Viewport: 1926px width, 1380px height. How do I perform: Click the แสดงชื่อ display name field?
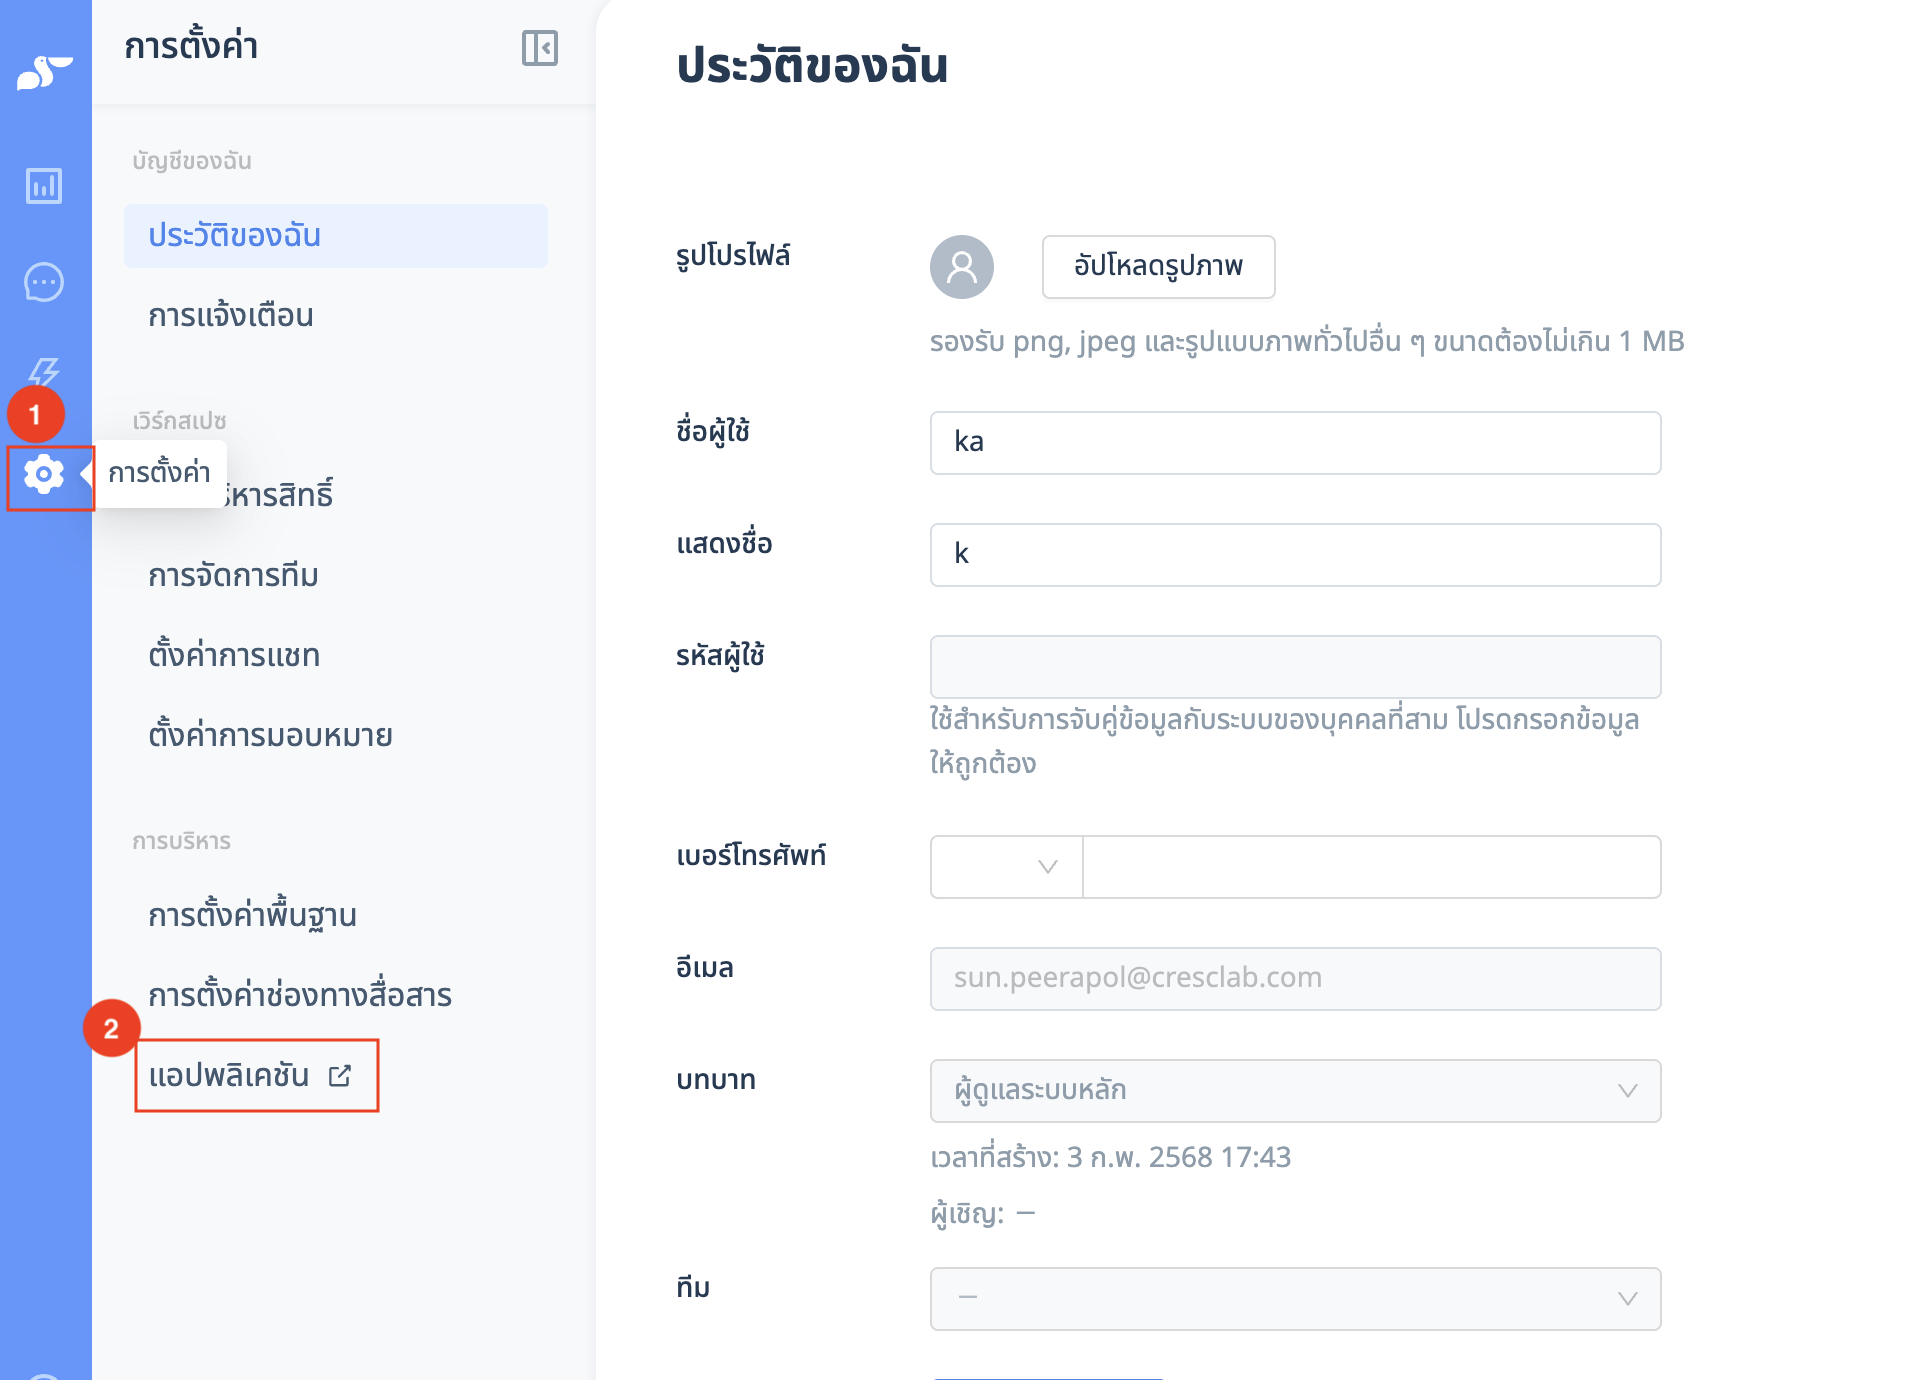tap(1295, 555)
